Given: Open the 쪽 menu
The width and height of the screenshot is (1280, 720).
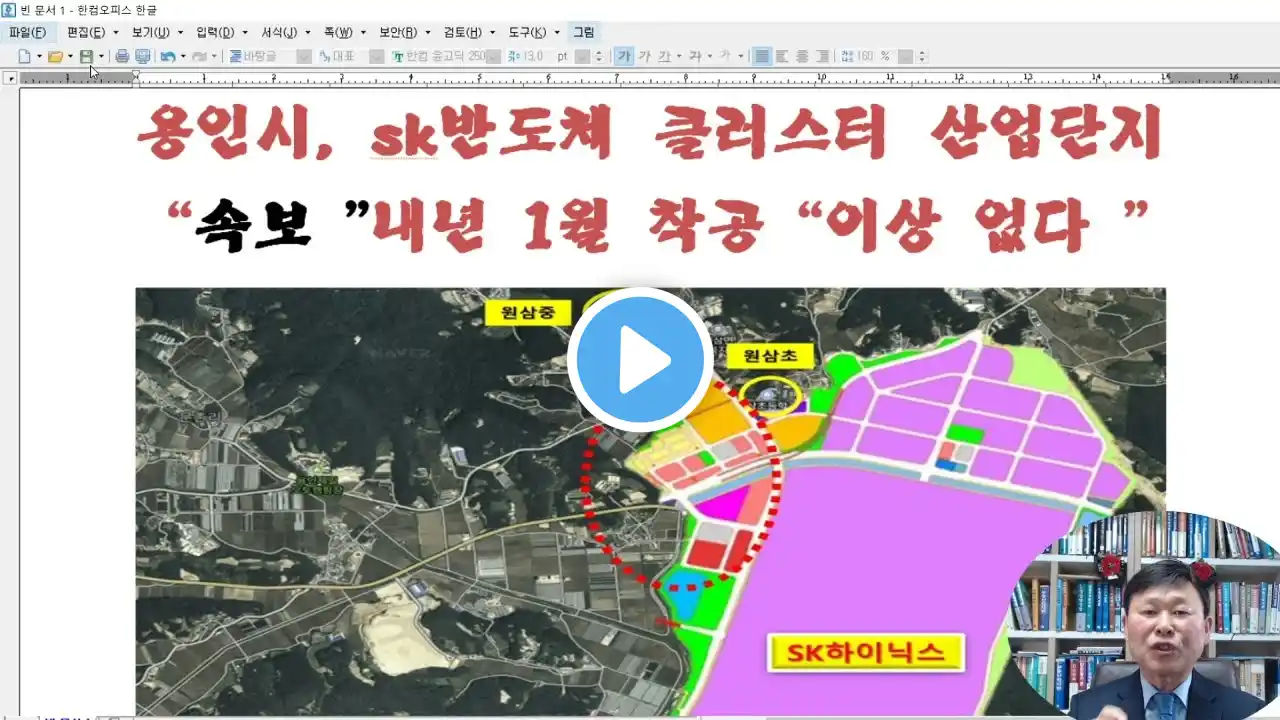Looking at the screenshot, I should click(339, 32).
